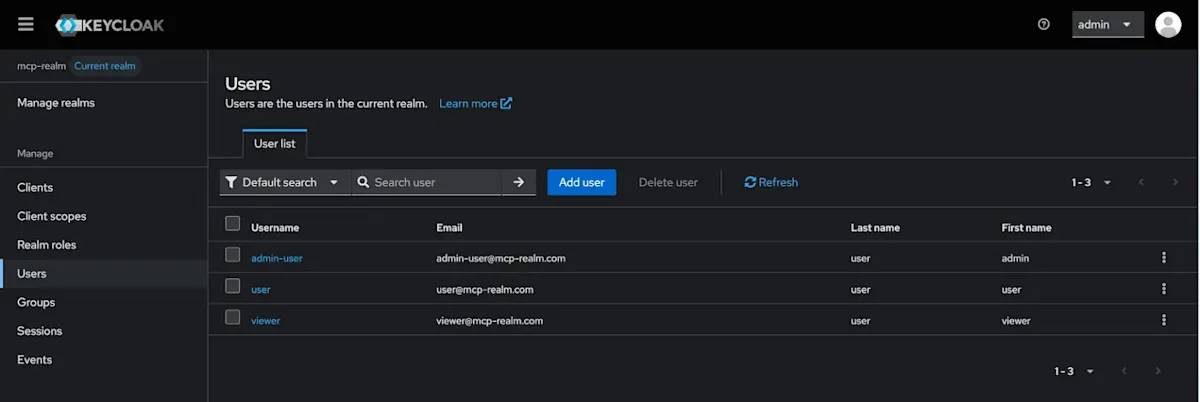Check the viewer row checkbox
Screen dimensions: 1200x402
[x=233, y=317]
